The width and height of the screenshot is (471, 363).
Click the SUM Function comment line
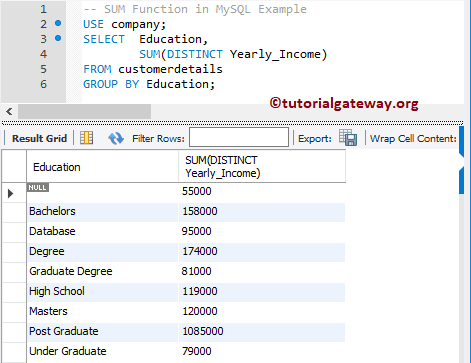[195, 9]
